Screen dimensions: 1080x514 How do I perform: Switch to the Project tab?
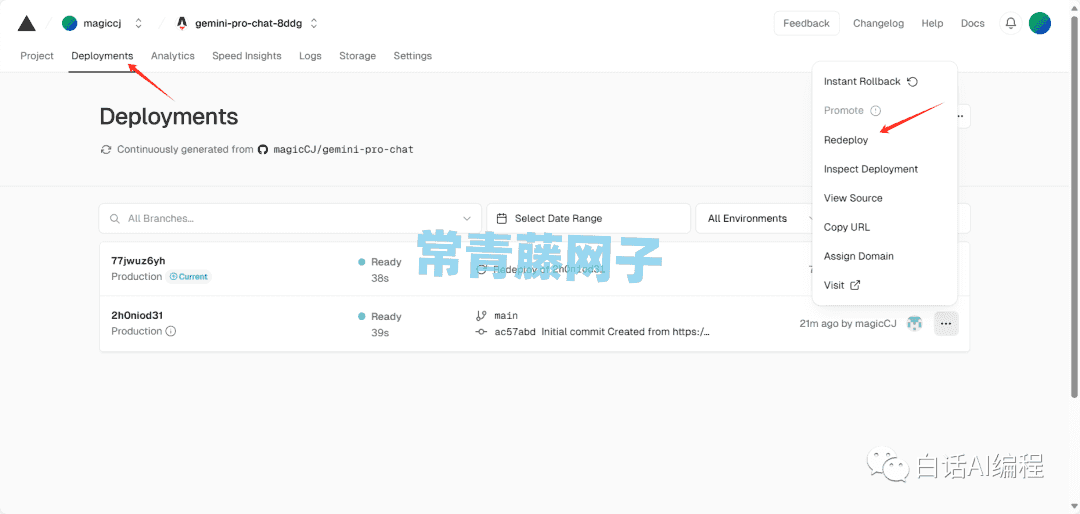[x=37, y=56]
